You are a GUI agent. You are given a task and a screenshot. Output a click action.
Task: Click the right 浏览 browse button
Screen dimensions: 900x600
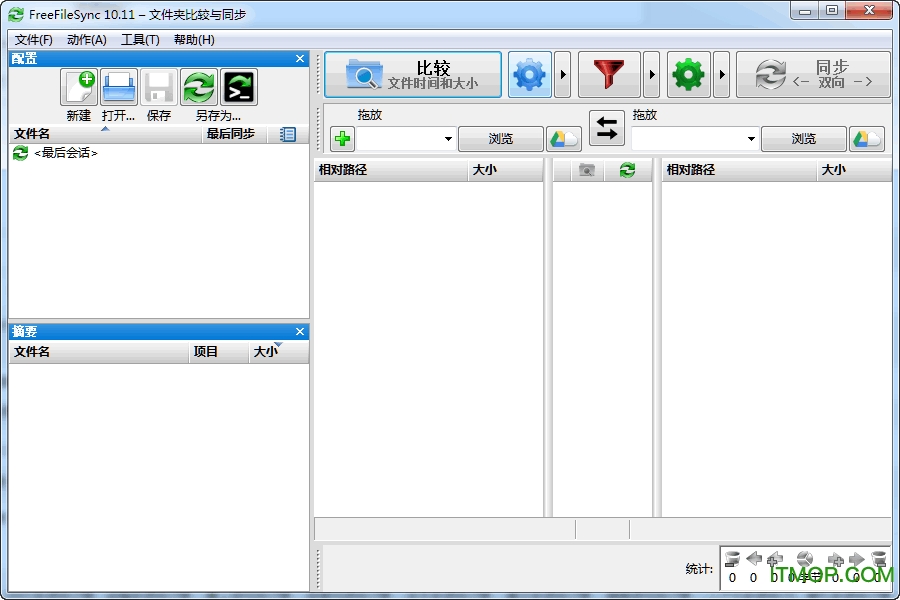804,139
